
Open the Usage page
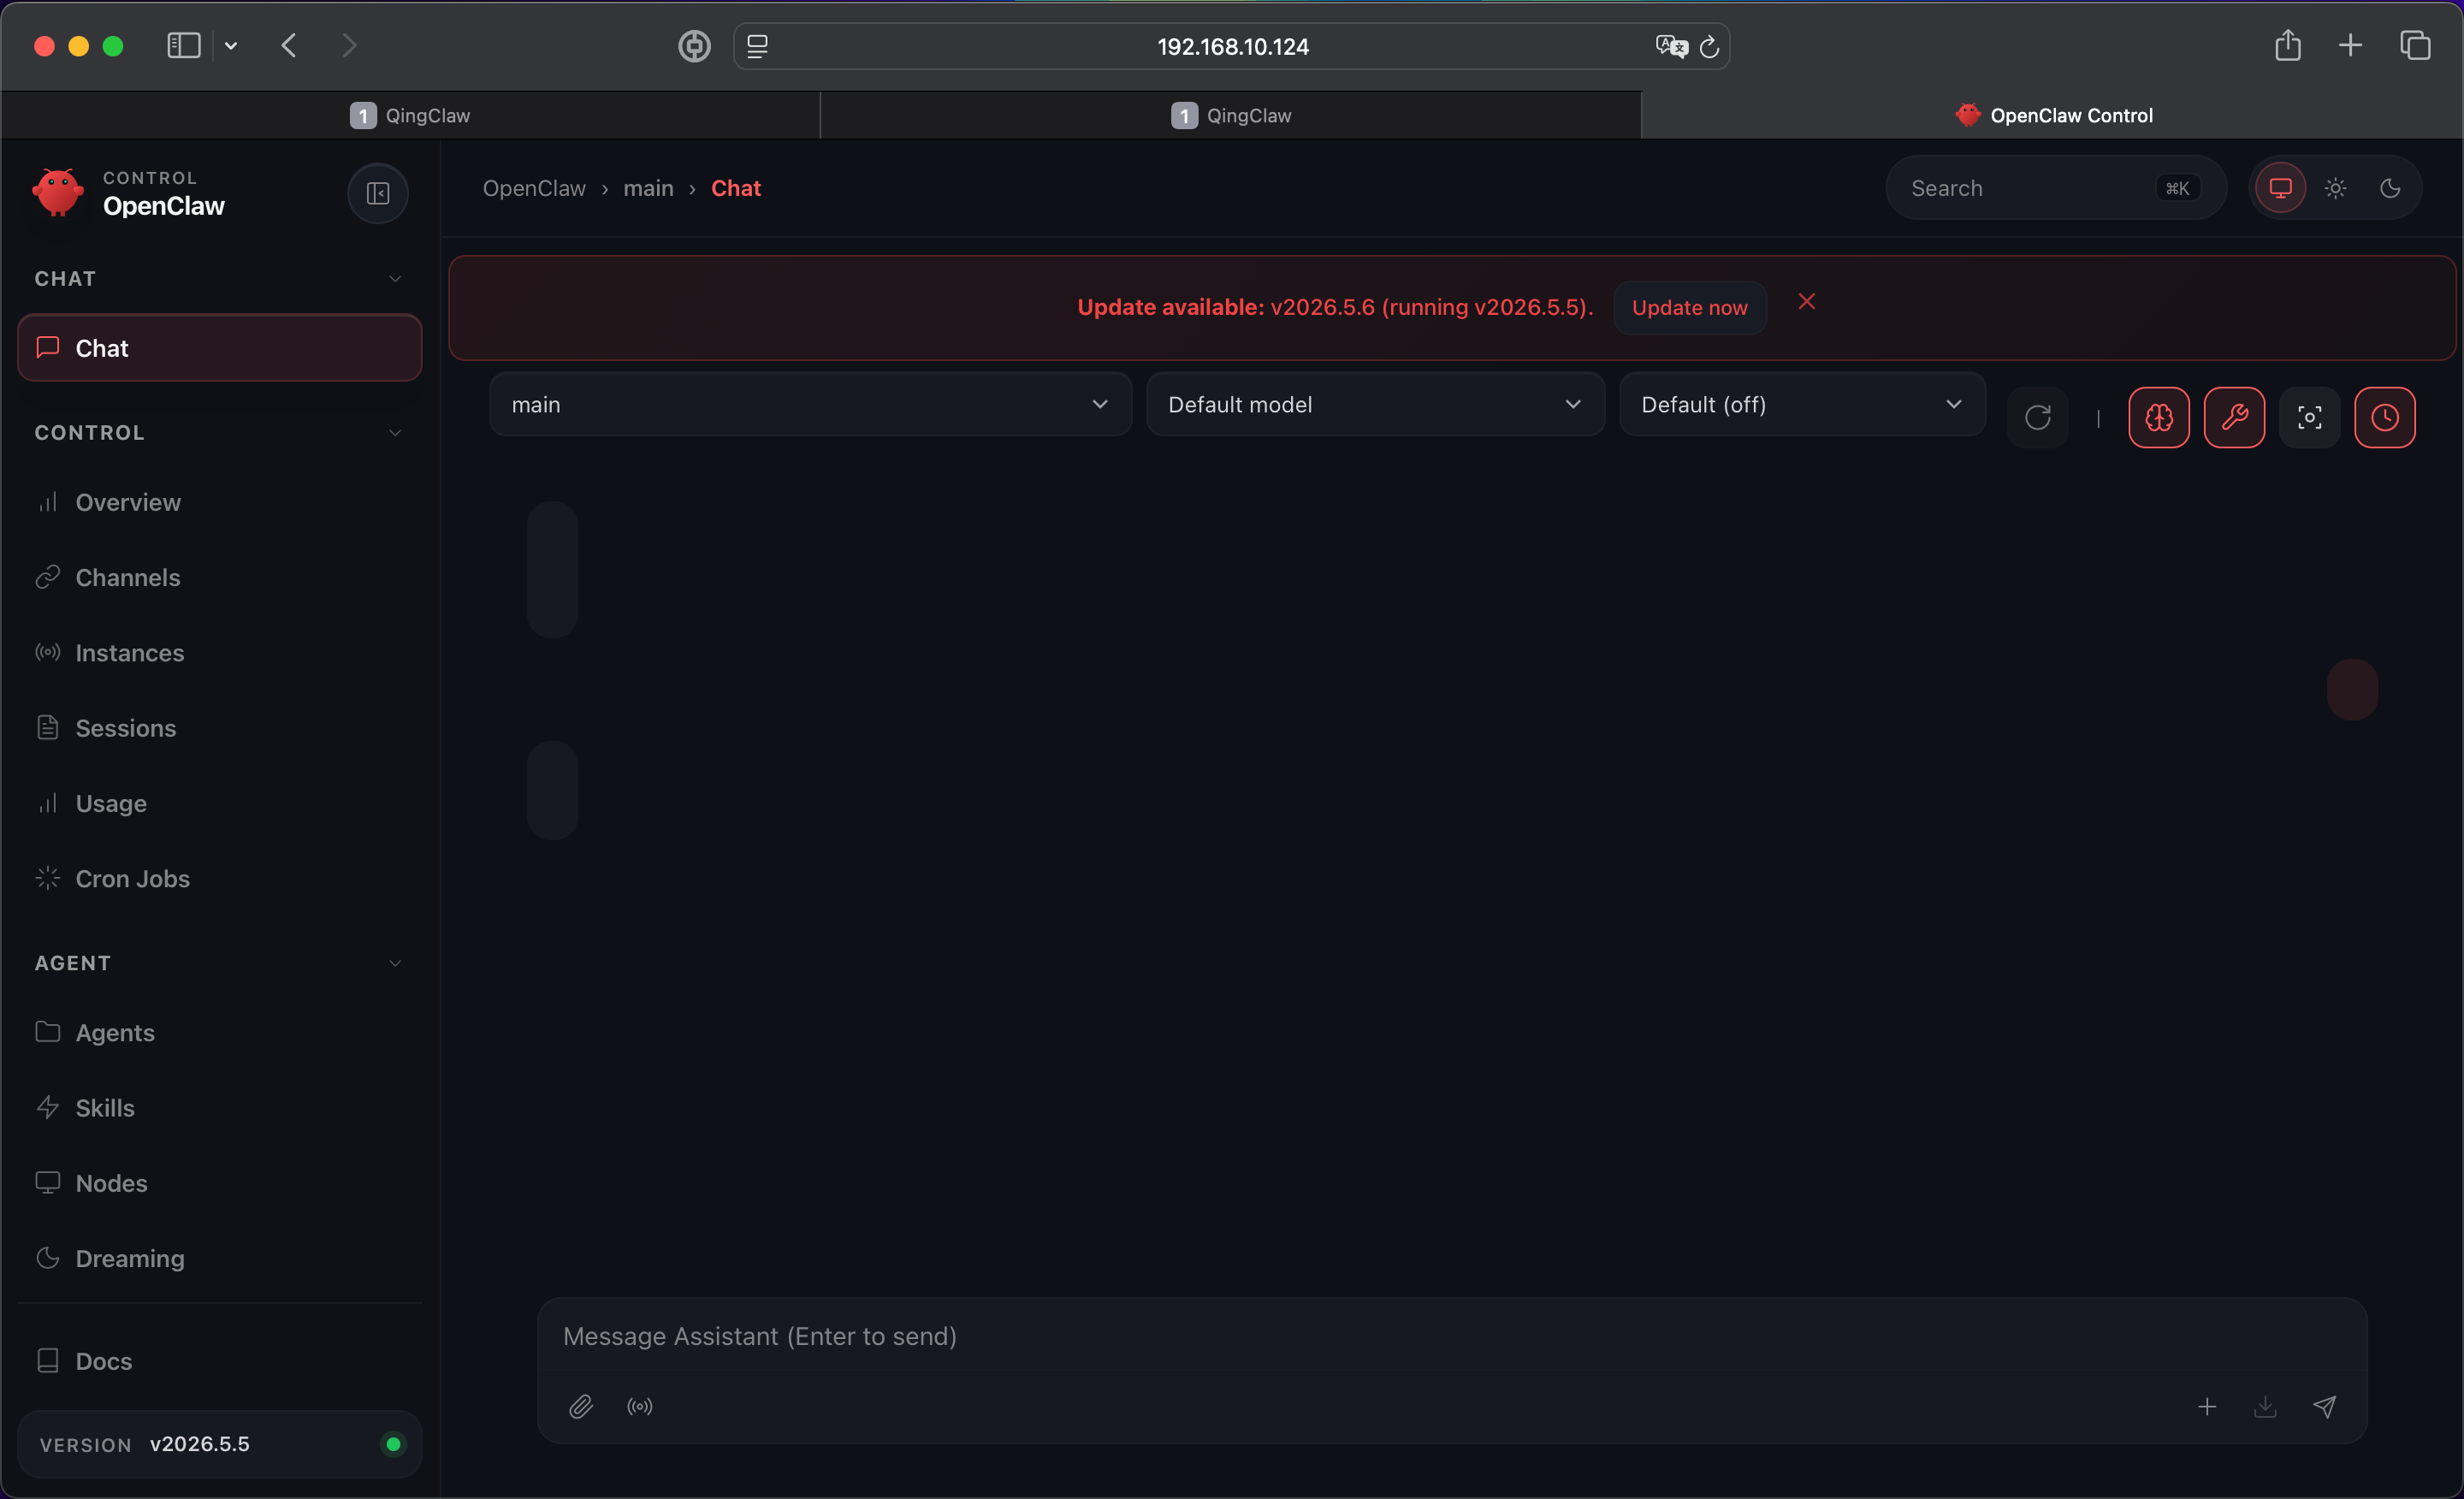point(220,803)
